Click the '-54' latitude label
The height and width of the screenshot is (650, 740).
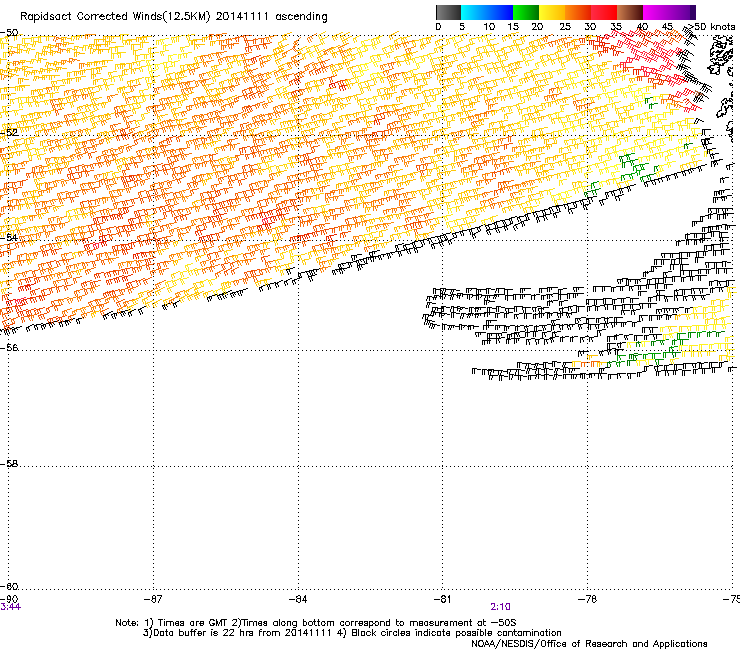coord(9,237)
